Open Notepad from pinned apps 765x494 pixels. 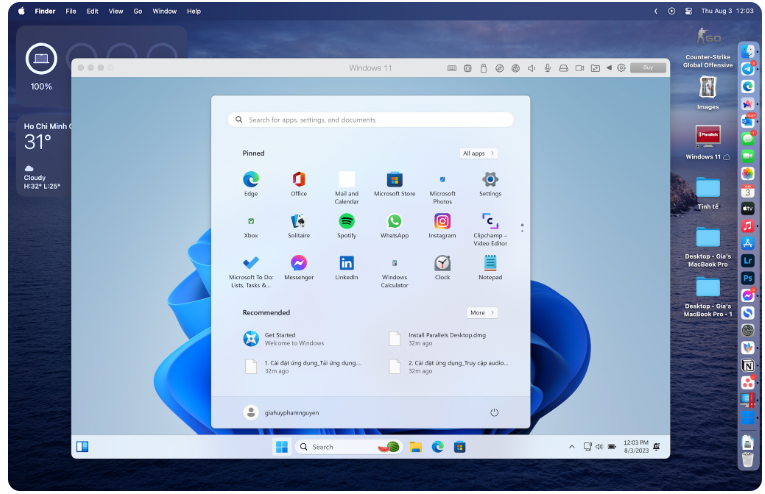click(x=490, y=263)
